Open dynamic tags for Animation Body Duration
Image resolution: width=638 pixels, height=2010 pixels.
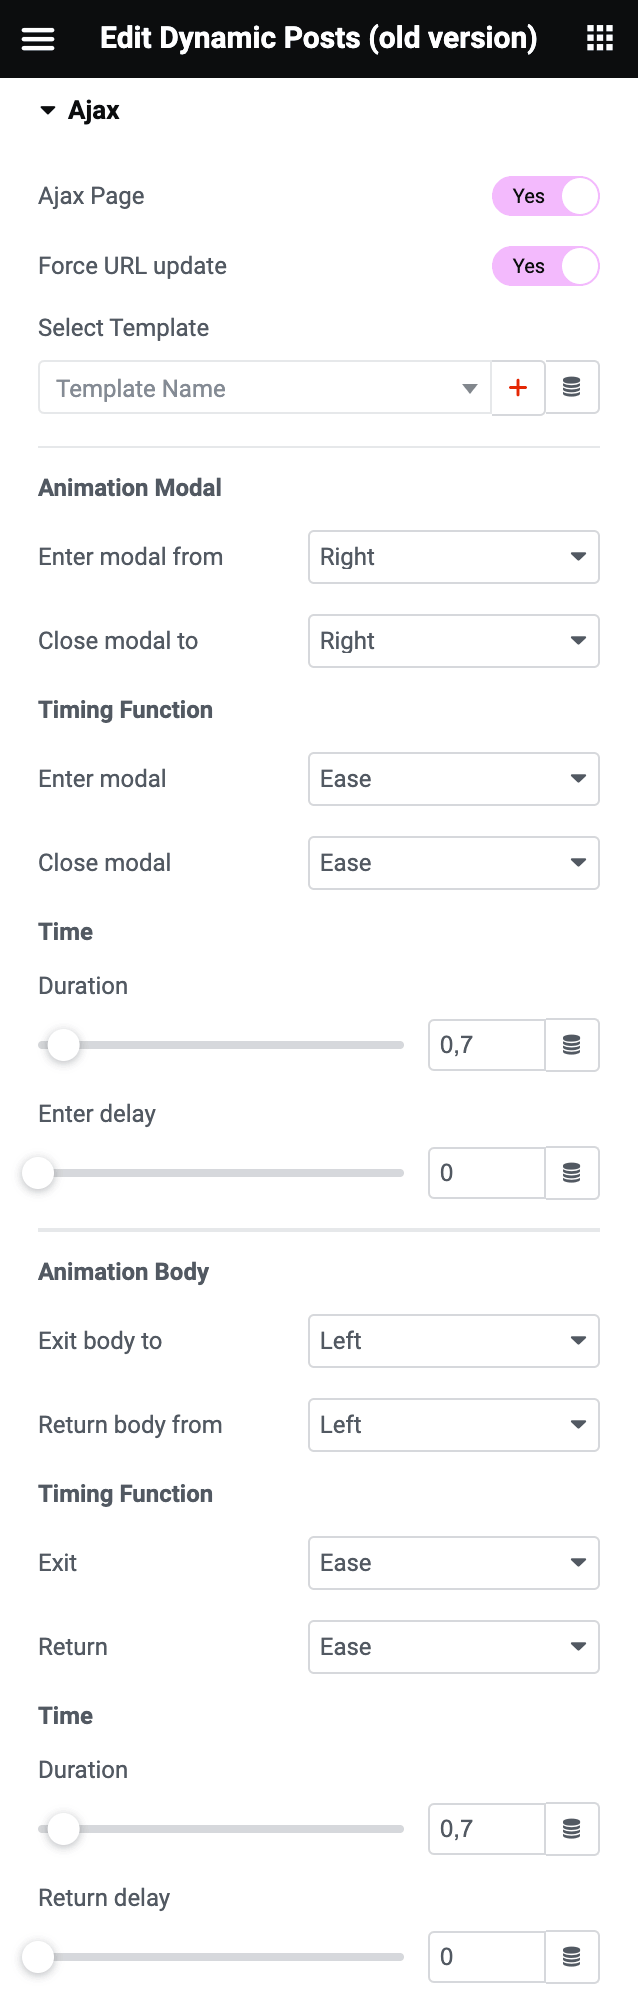click(572, 1829)
